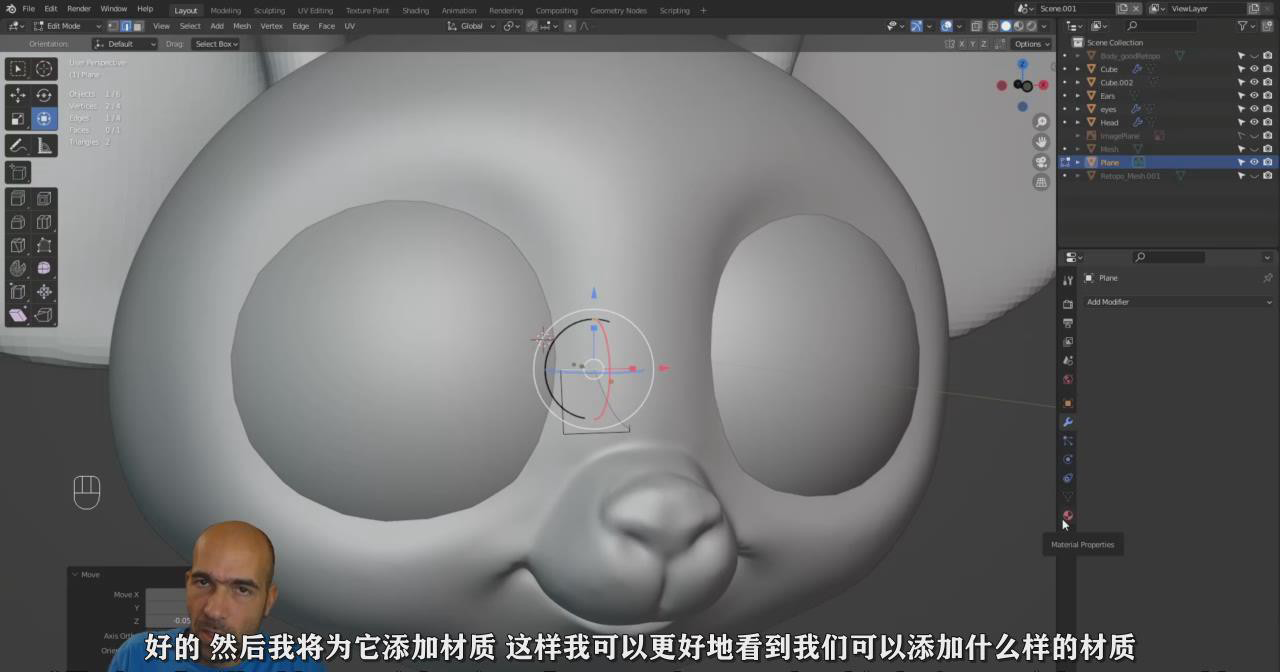Toggle camera view in viewport
This screenshot has height=672, width=1280.
click(1041, 162)
